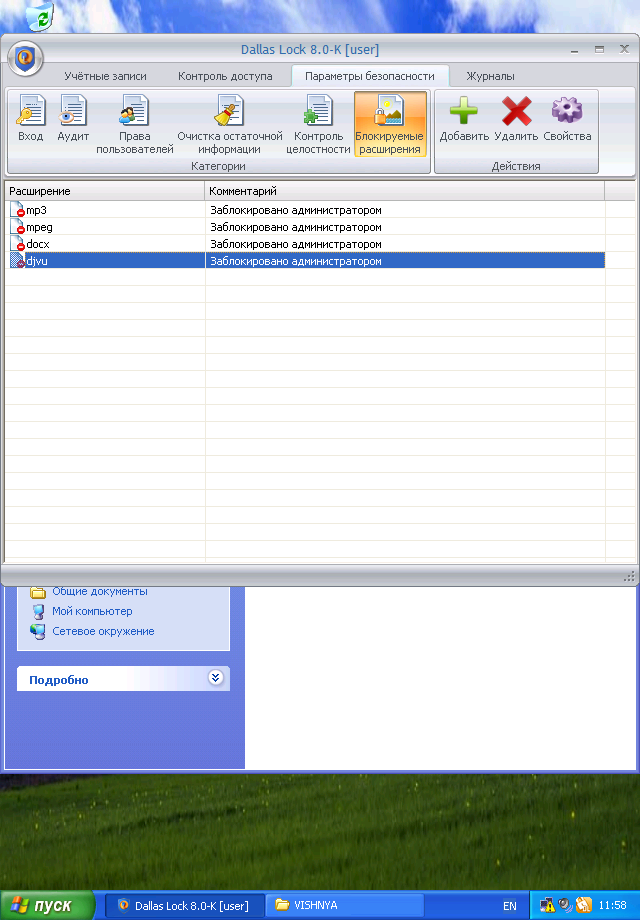Open the Аудит category

click(73, 119)
